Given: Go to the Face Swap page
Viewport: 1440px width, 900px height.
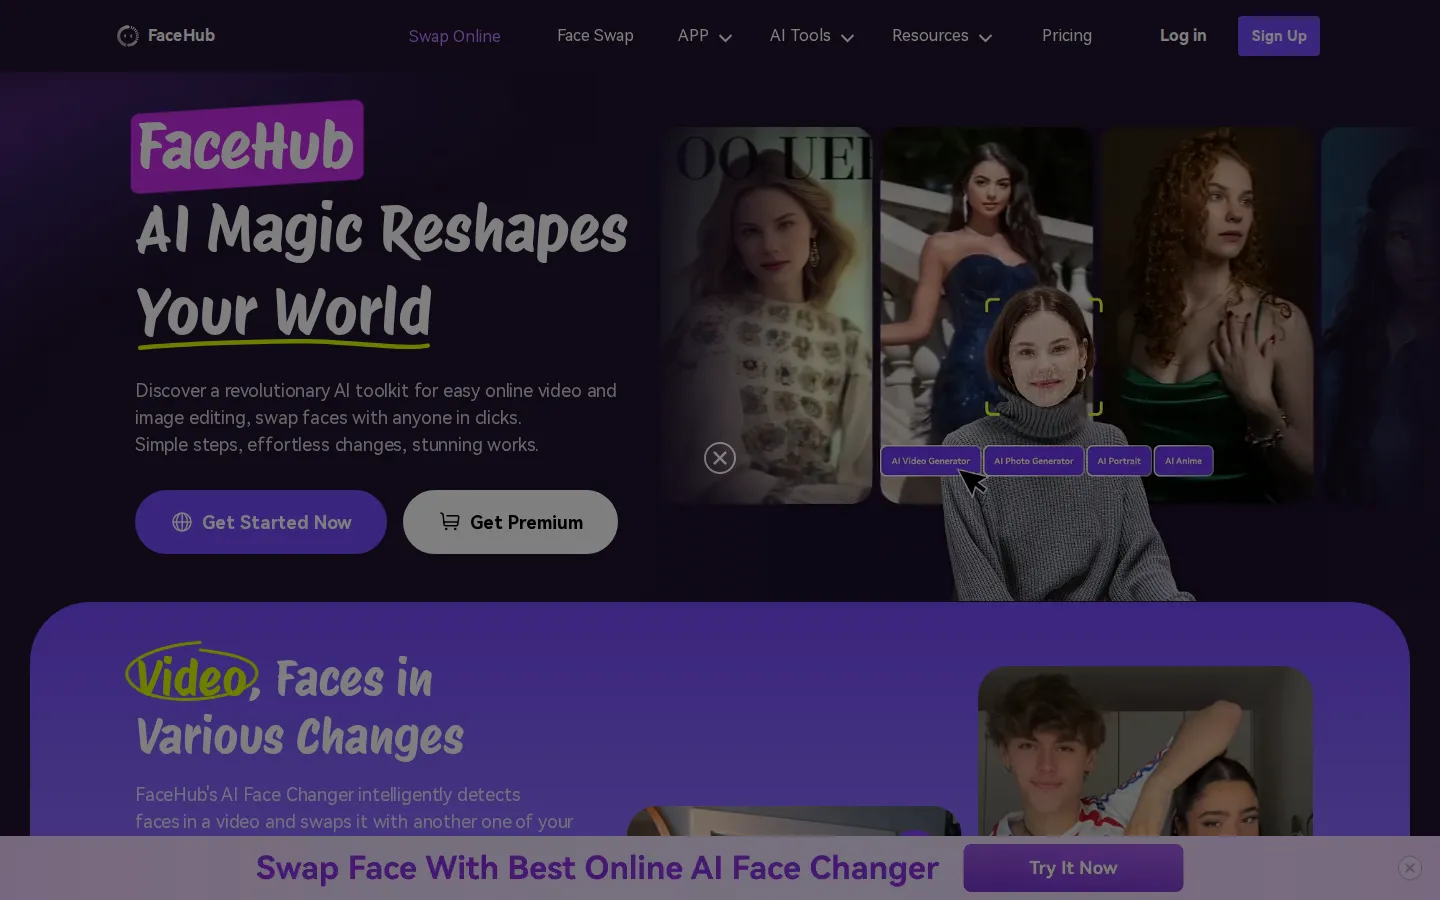Looking at the screenshot, I should point(595,35).
